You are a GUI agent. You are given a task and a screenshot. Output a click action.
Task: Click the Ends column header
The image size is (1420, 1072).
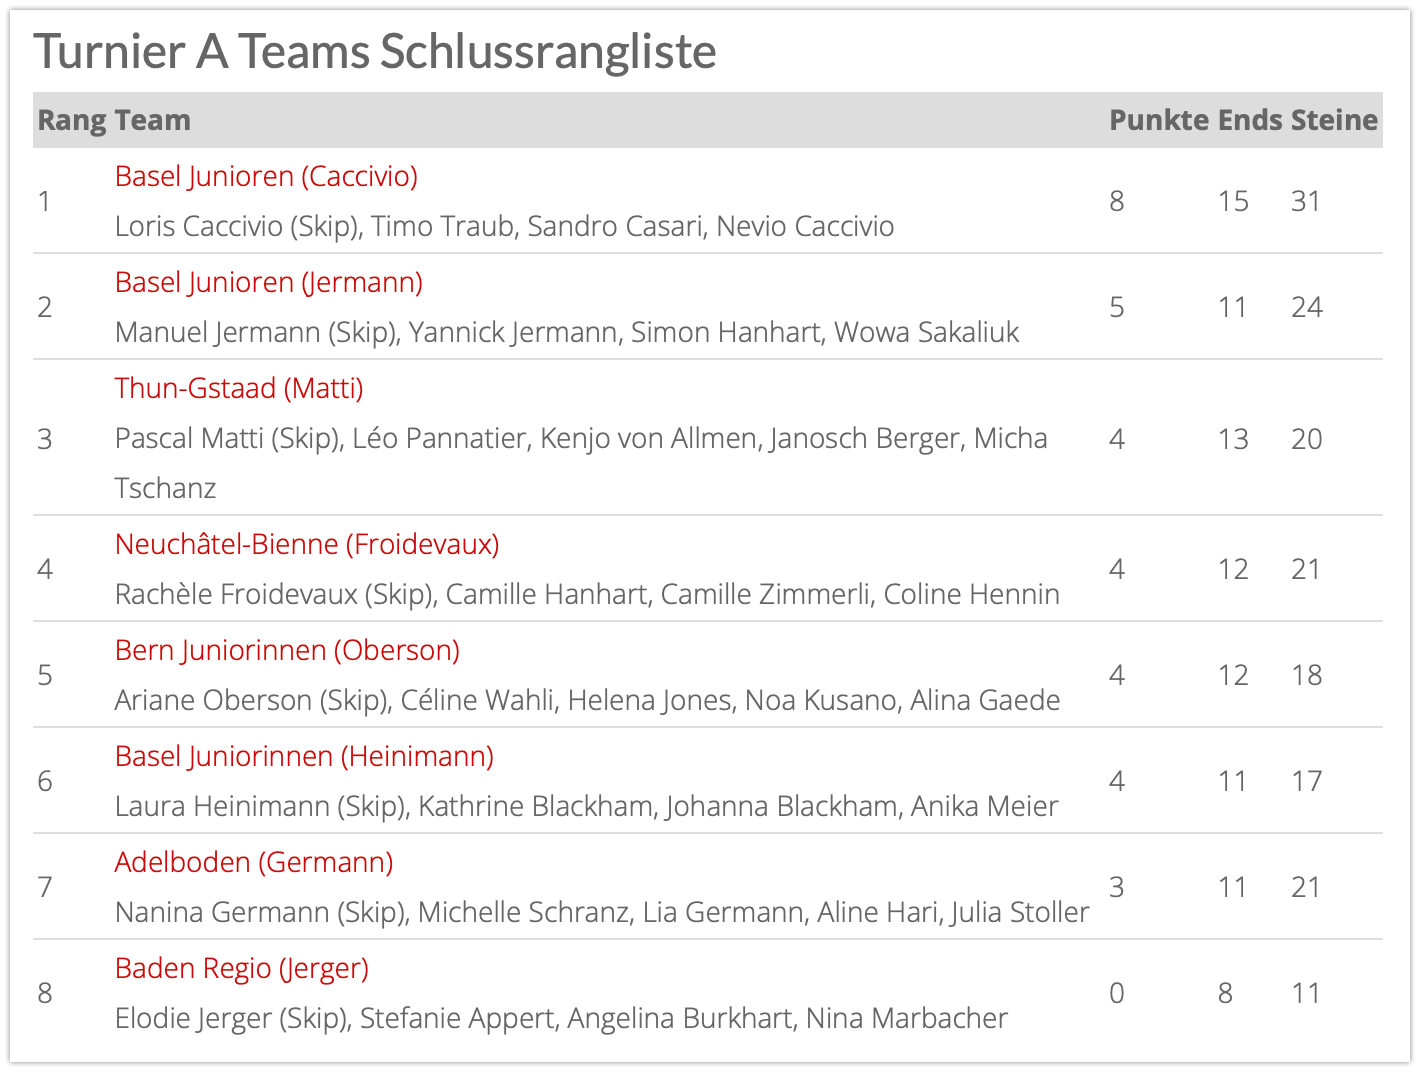point(1249,120)
